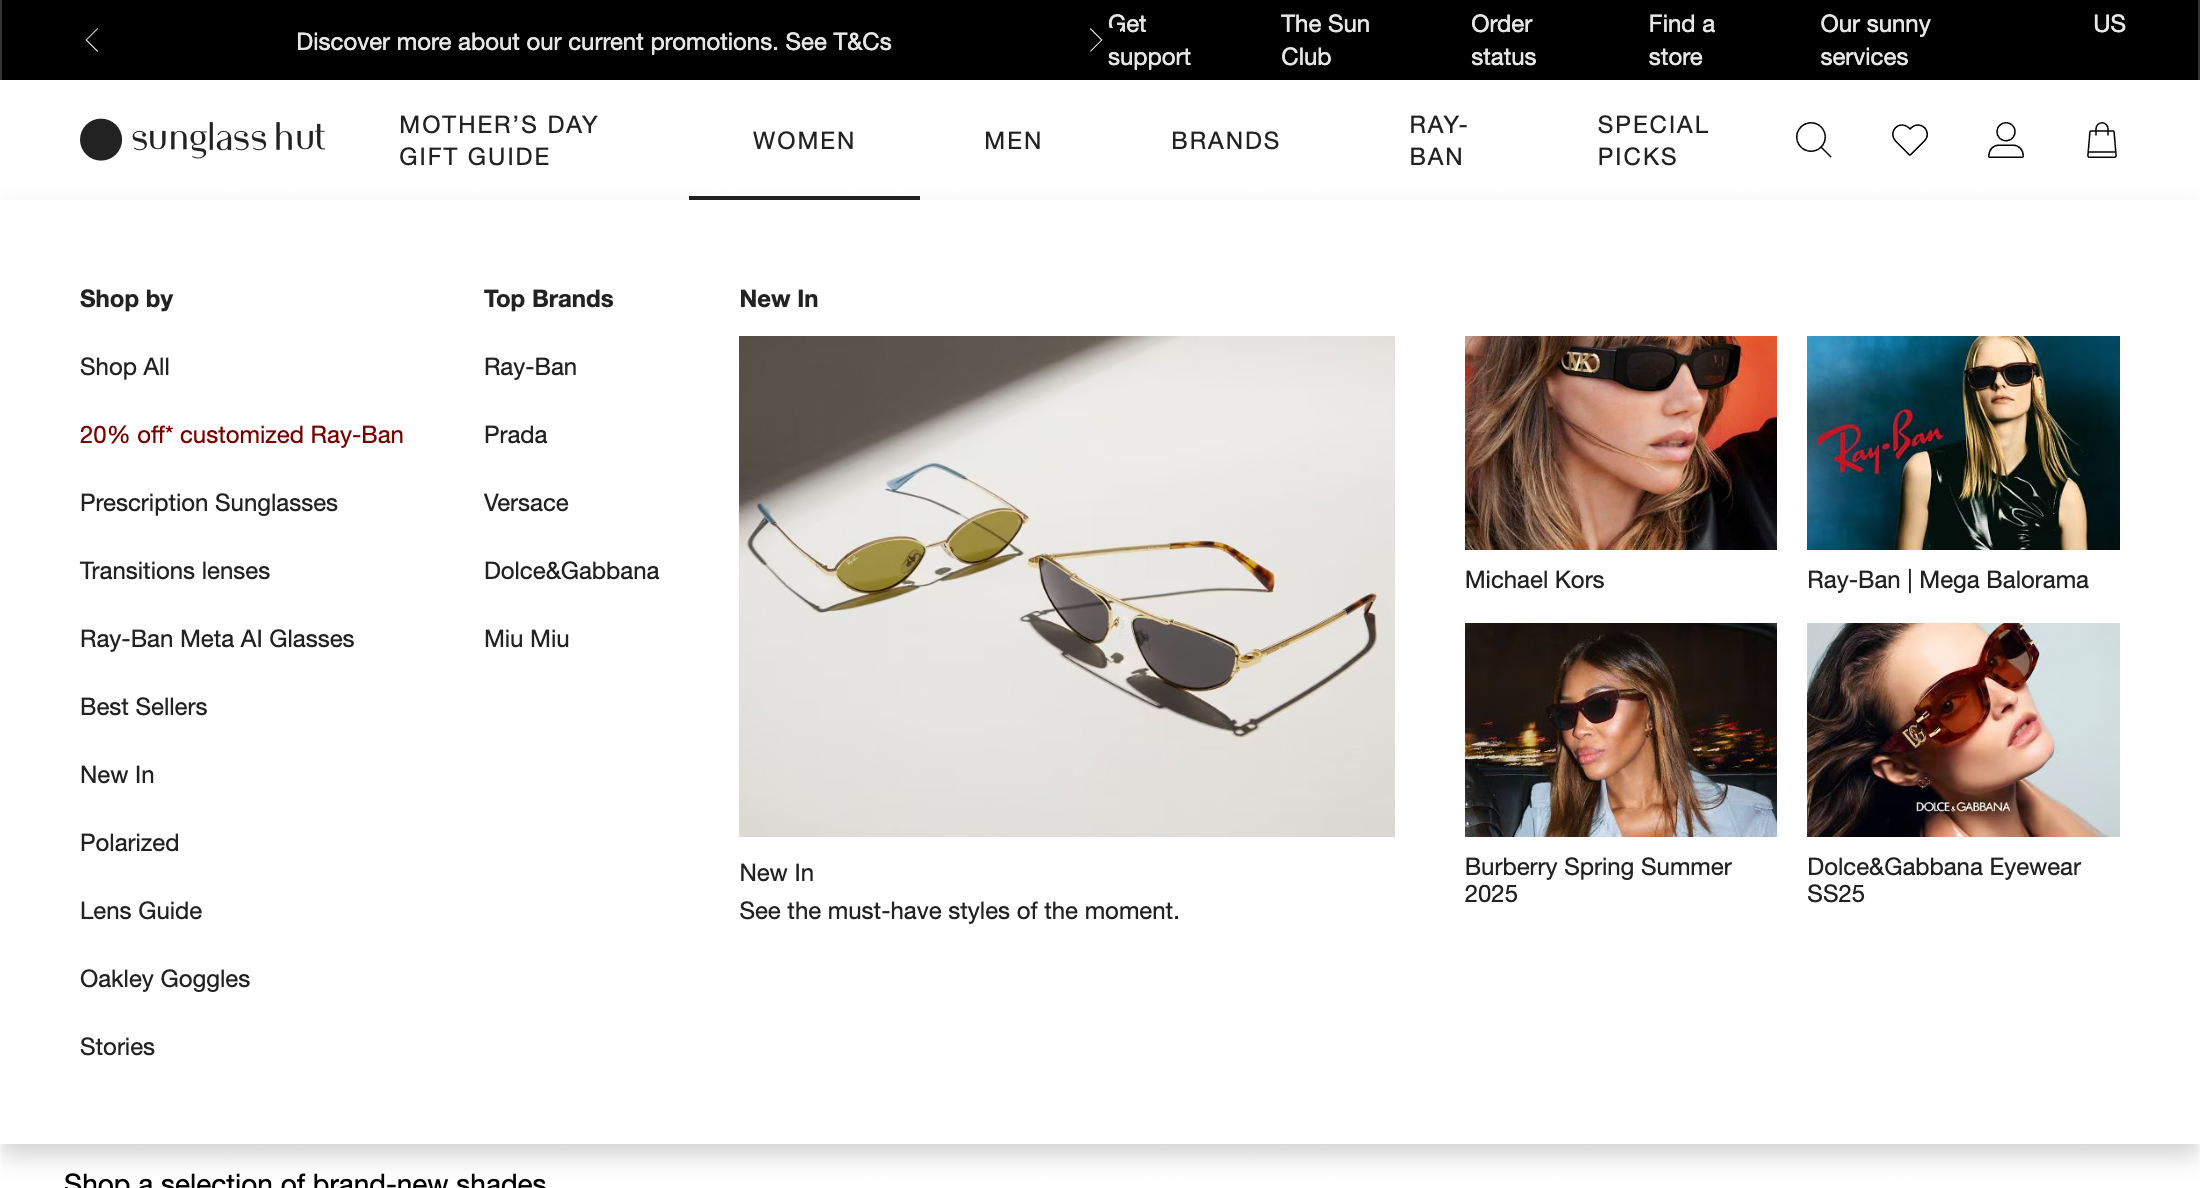Browse Ray-Ban under Top Brands
The width and height of the screenshot is (2200, 1188).
tap(530, 366)
